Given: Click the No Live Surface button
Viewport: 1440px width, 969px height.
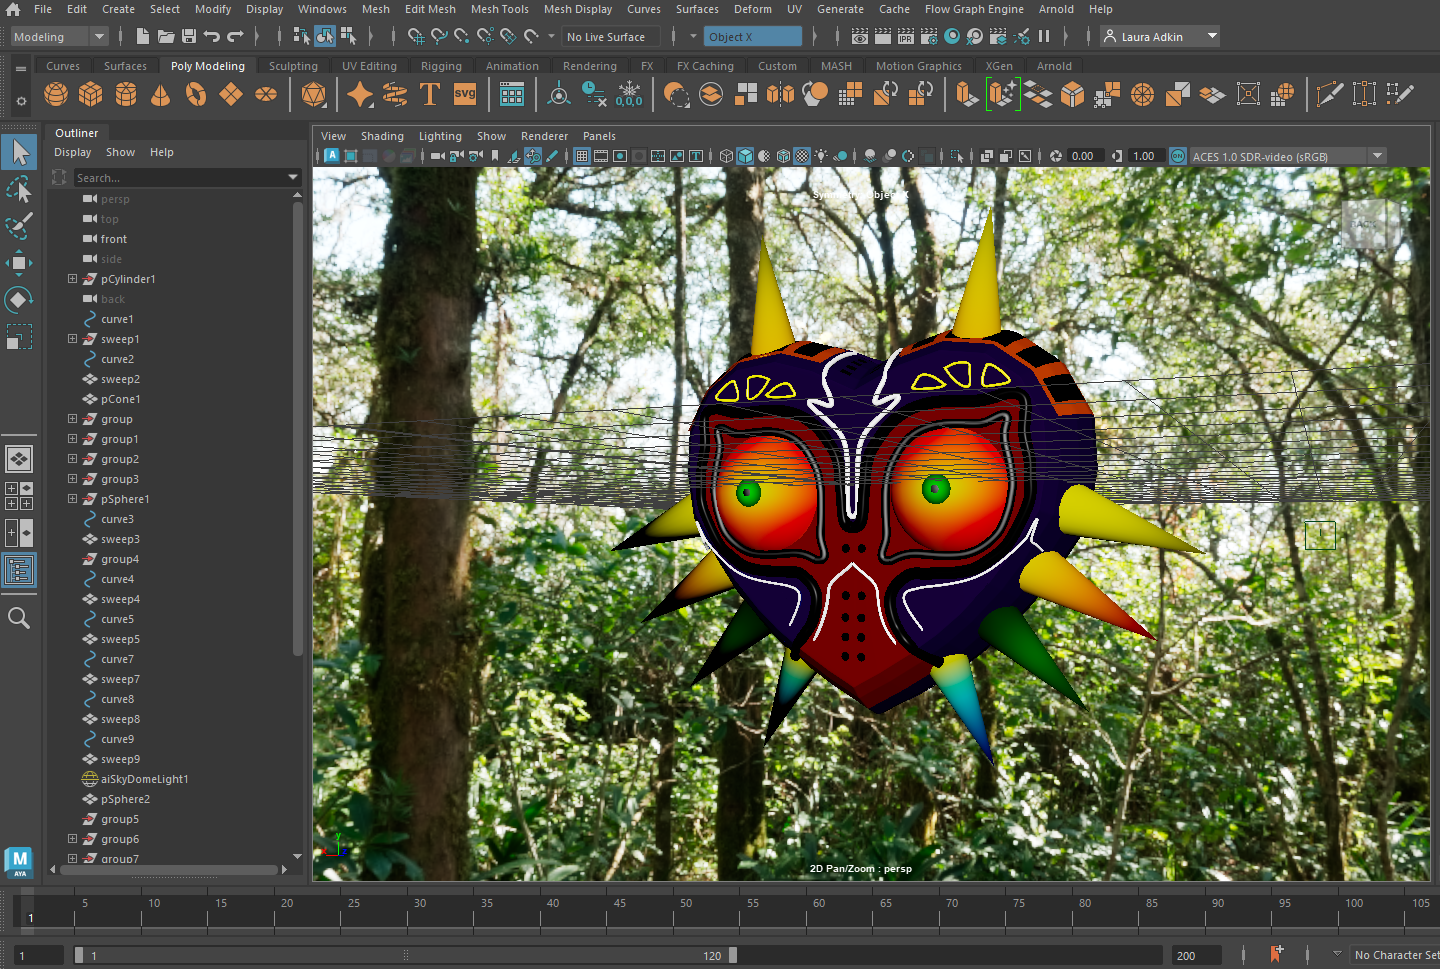Looking at the screenshot, I should 611,37.
